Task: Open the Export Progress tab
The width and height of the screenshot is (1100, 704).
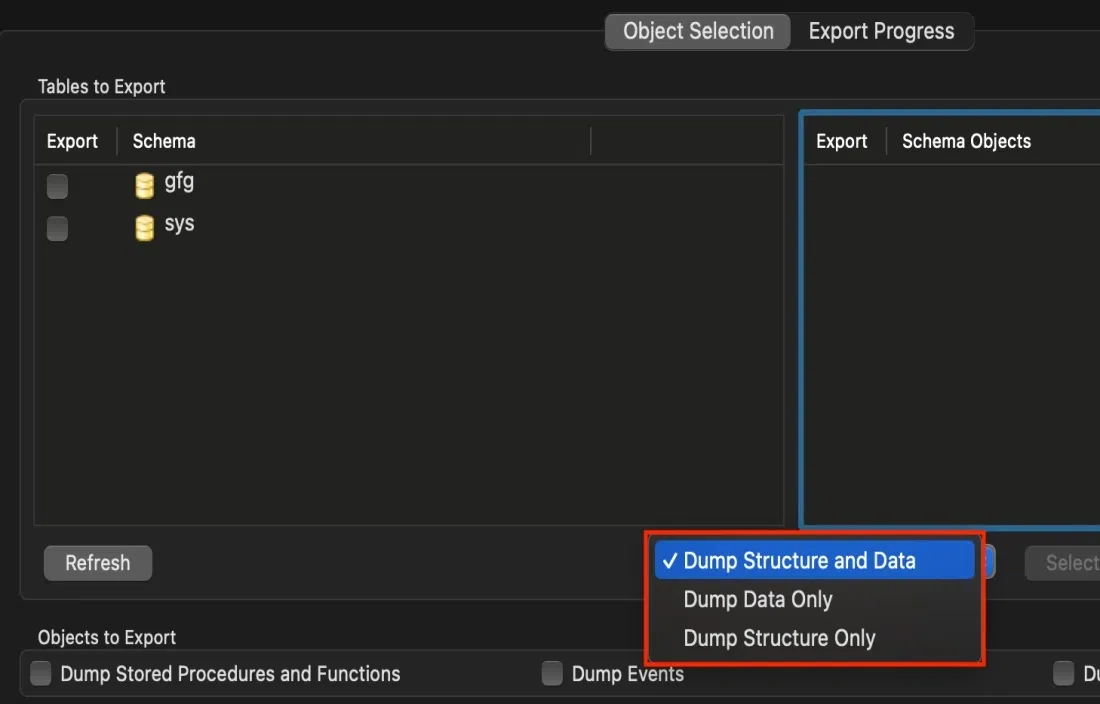Action: (881, 31)
